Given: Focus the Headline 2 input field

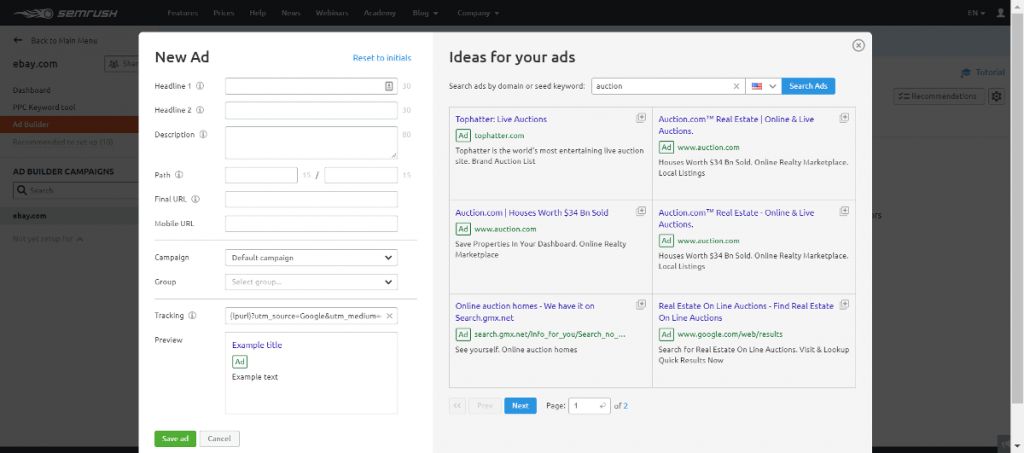Looking at the screenshot, I should (x=311, y=110).
